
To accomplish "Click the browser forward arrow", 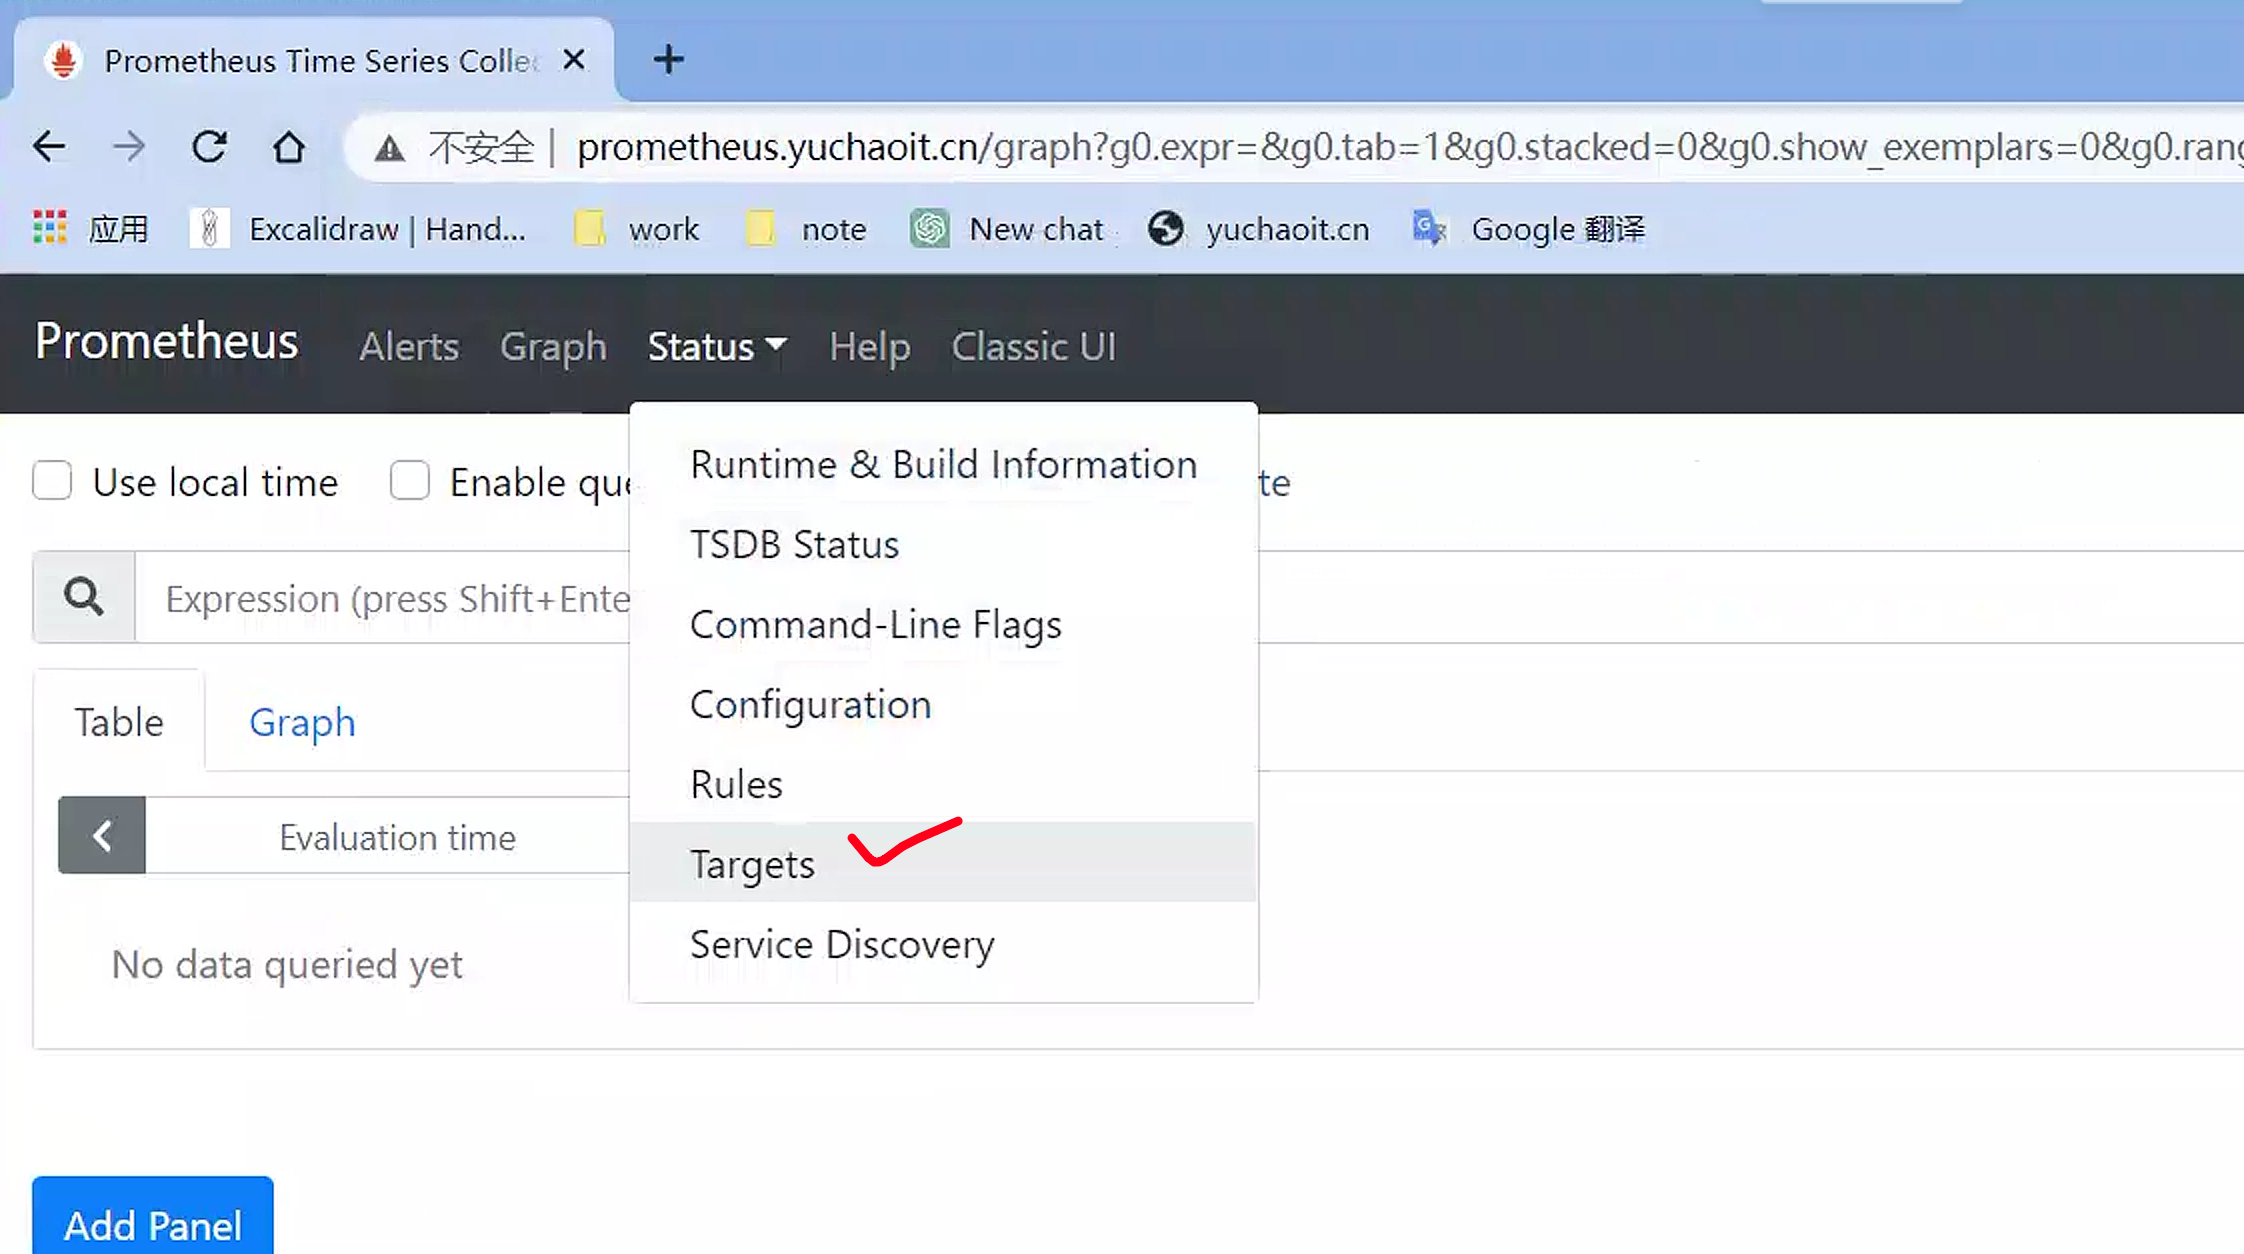I will pyautogui.click(x=128, y=147).
